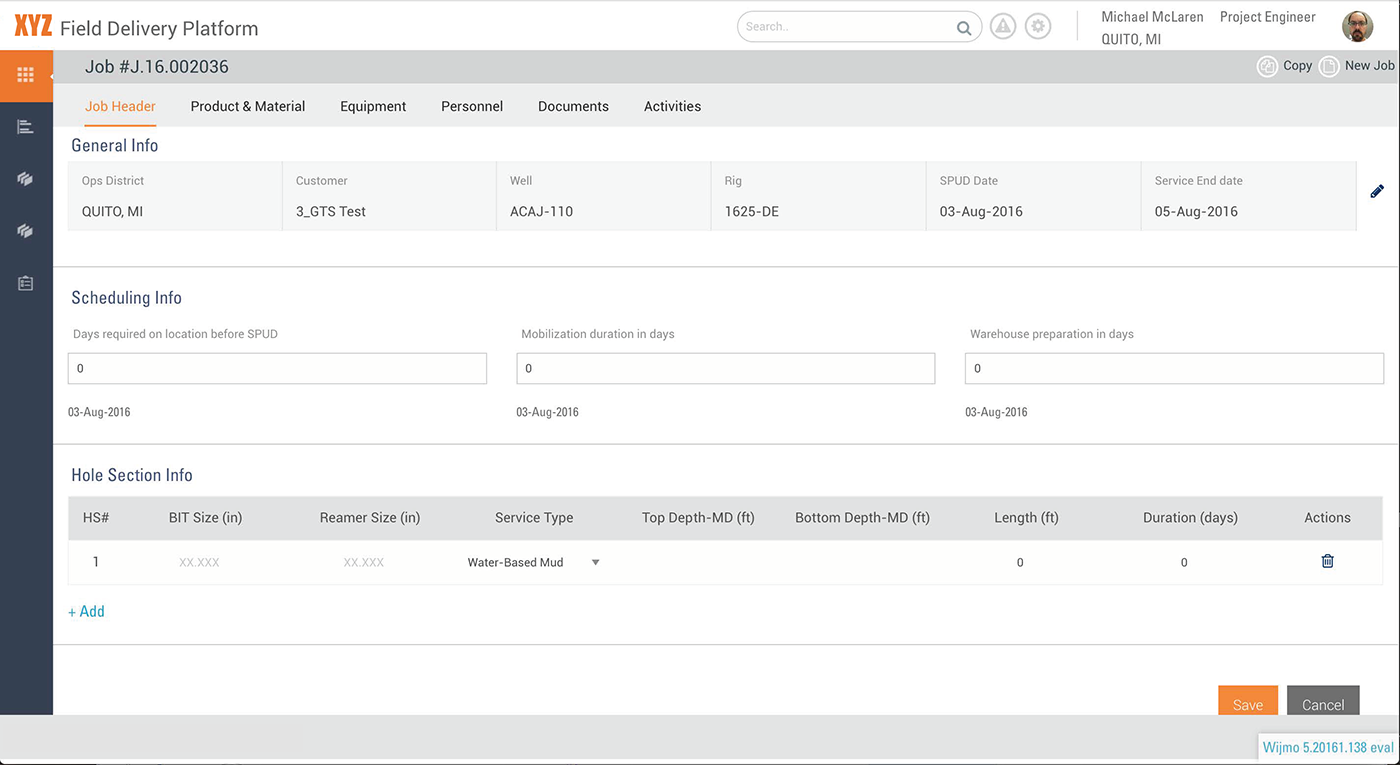Click the New Job icon
The width and height of the screenshot is (1400, 765).
pyautogui.click(x=1329, y=66)
